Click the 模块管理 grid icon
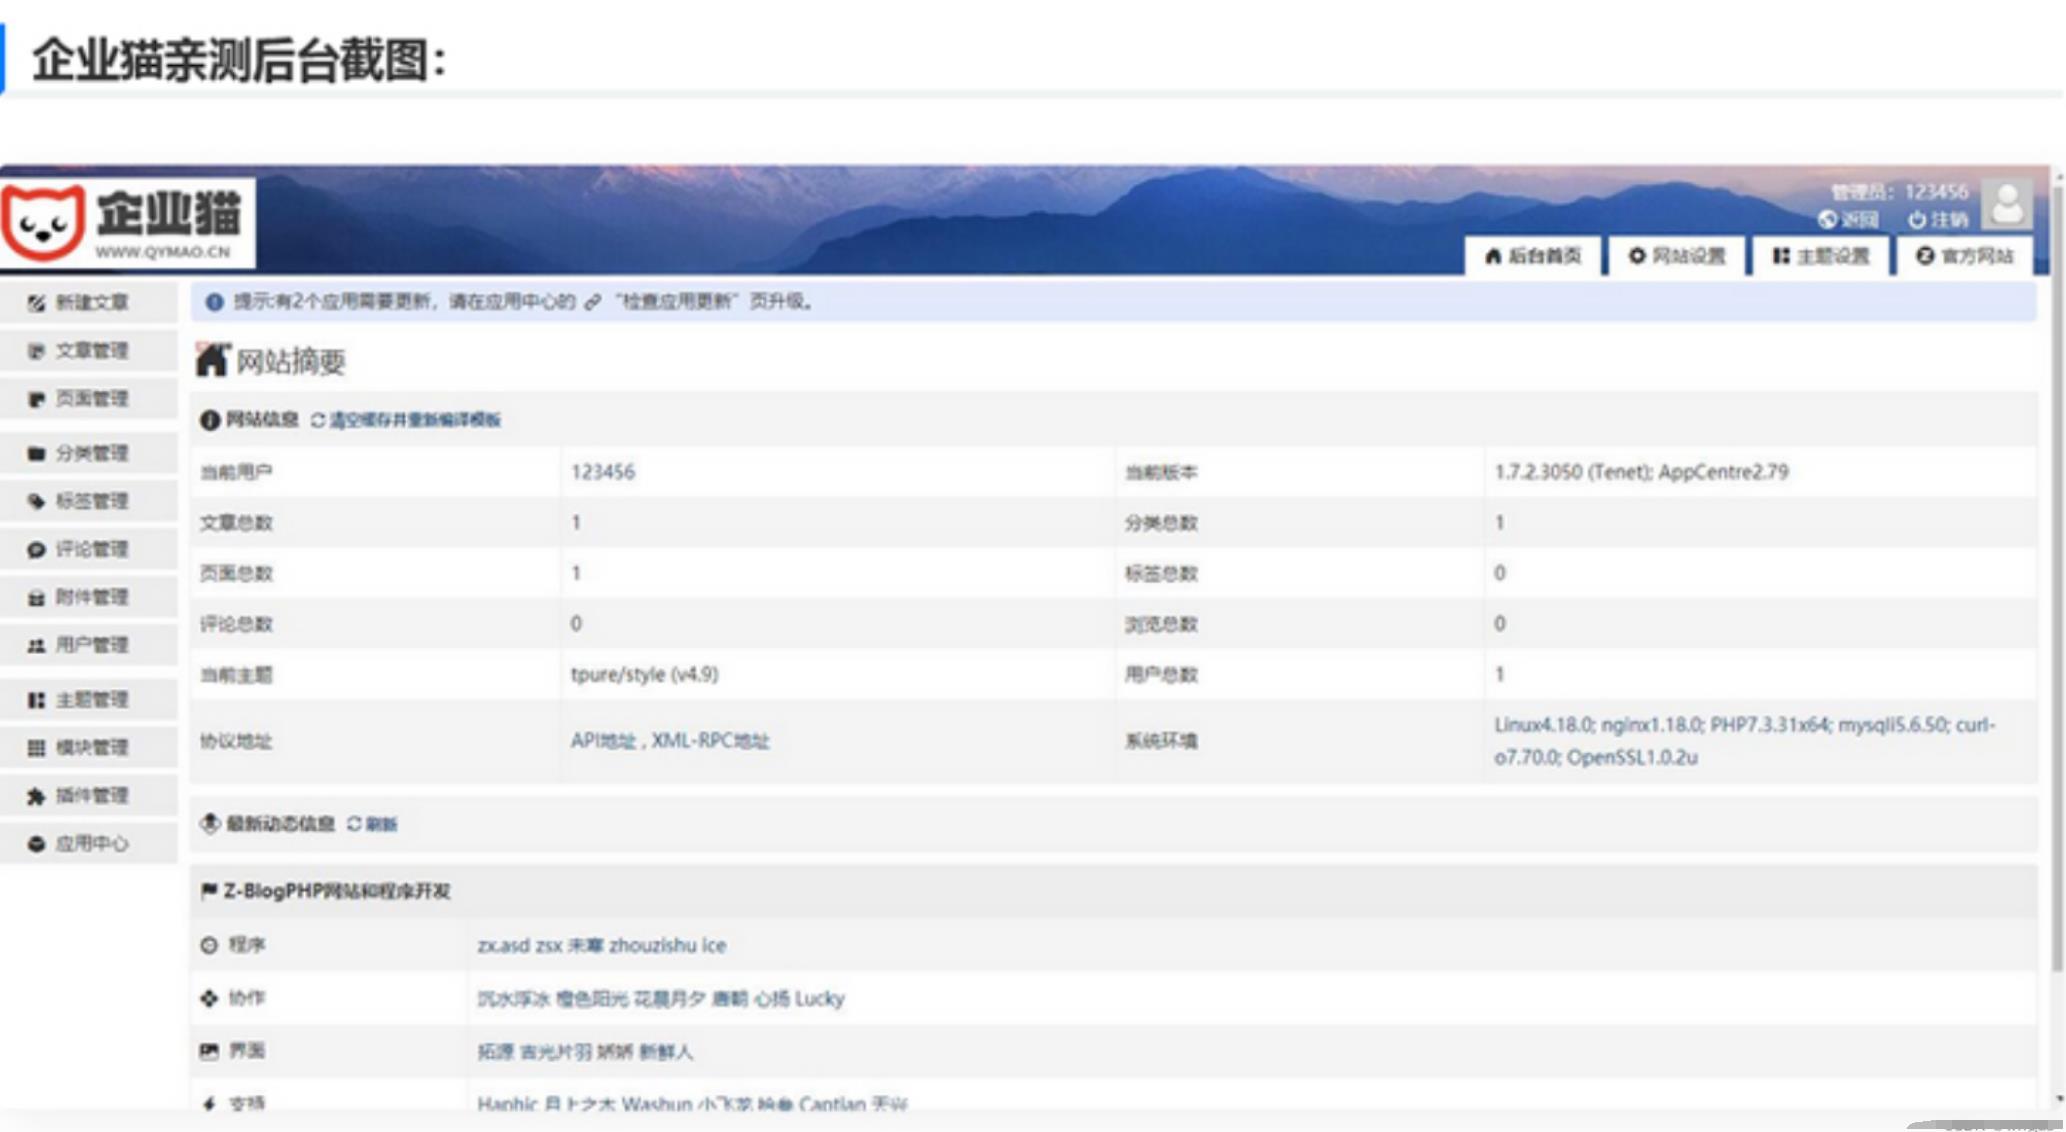The width and height of the screenshot is (2066, 1132). (x=36, y=748)
